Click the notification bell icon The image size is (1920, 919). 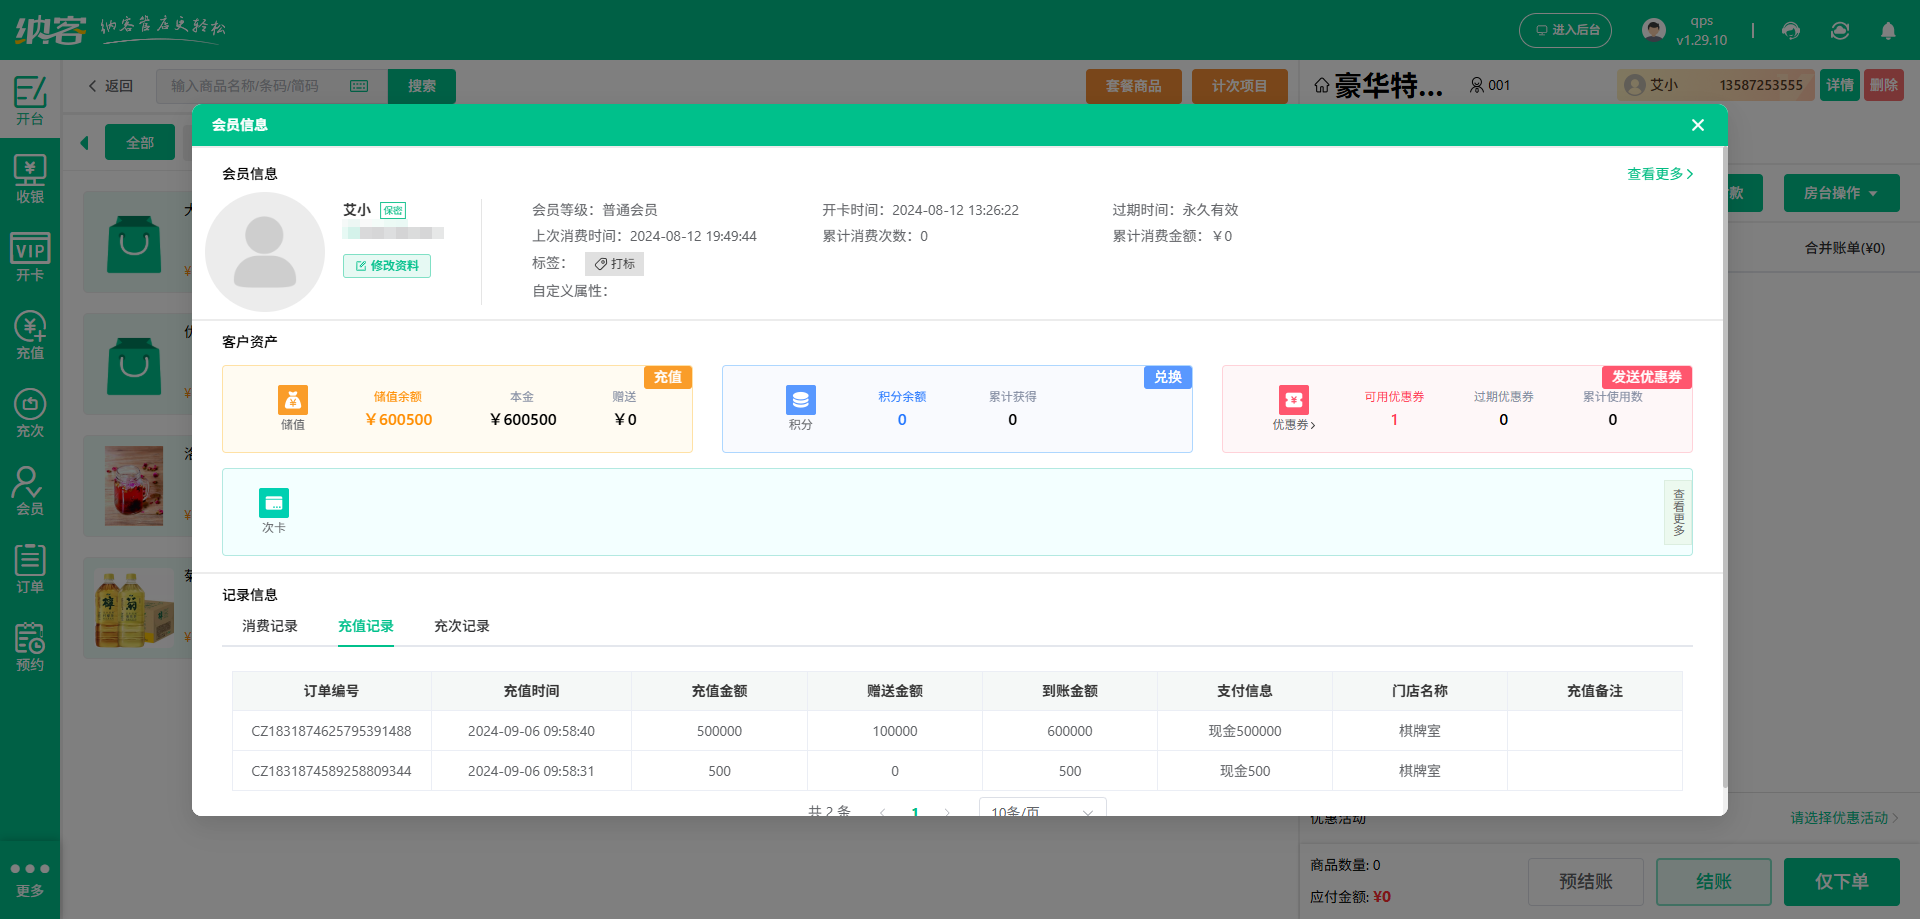point(1888,31)
